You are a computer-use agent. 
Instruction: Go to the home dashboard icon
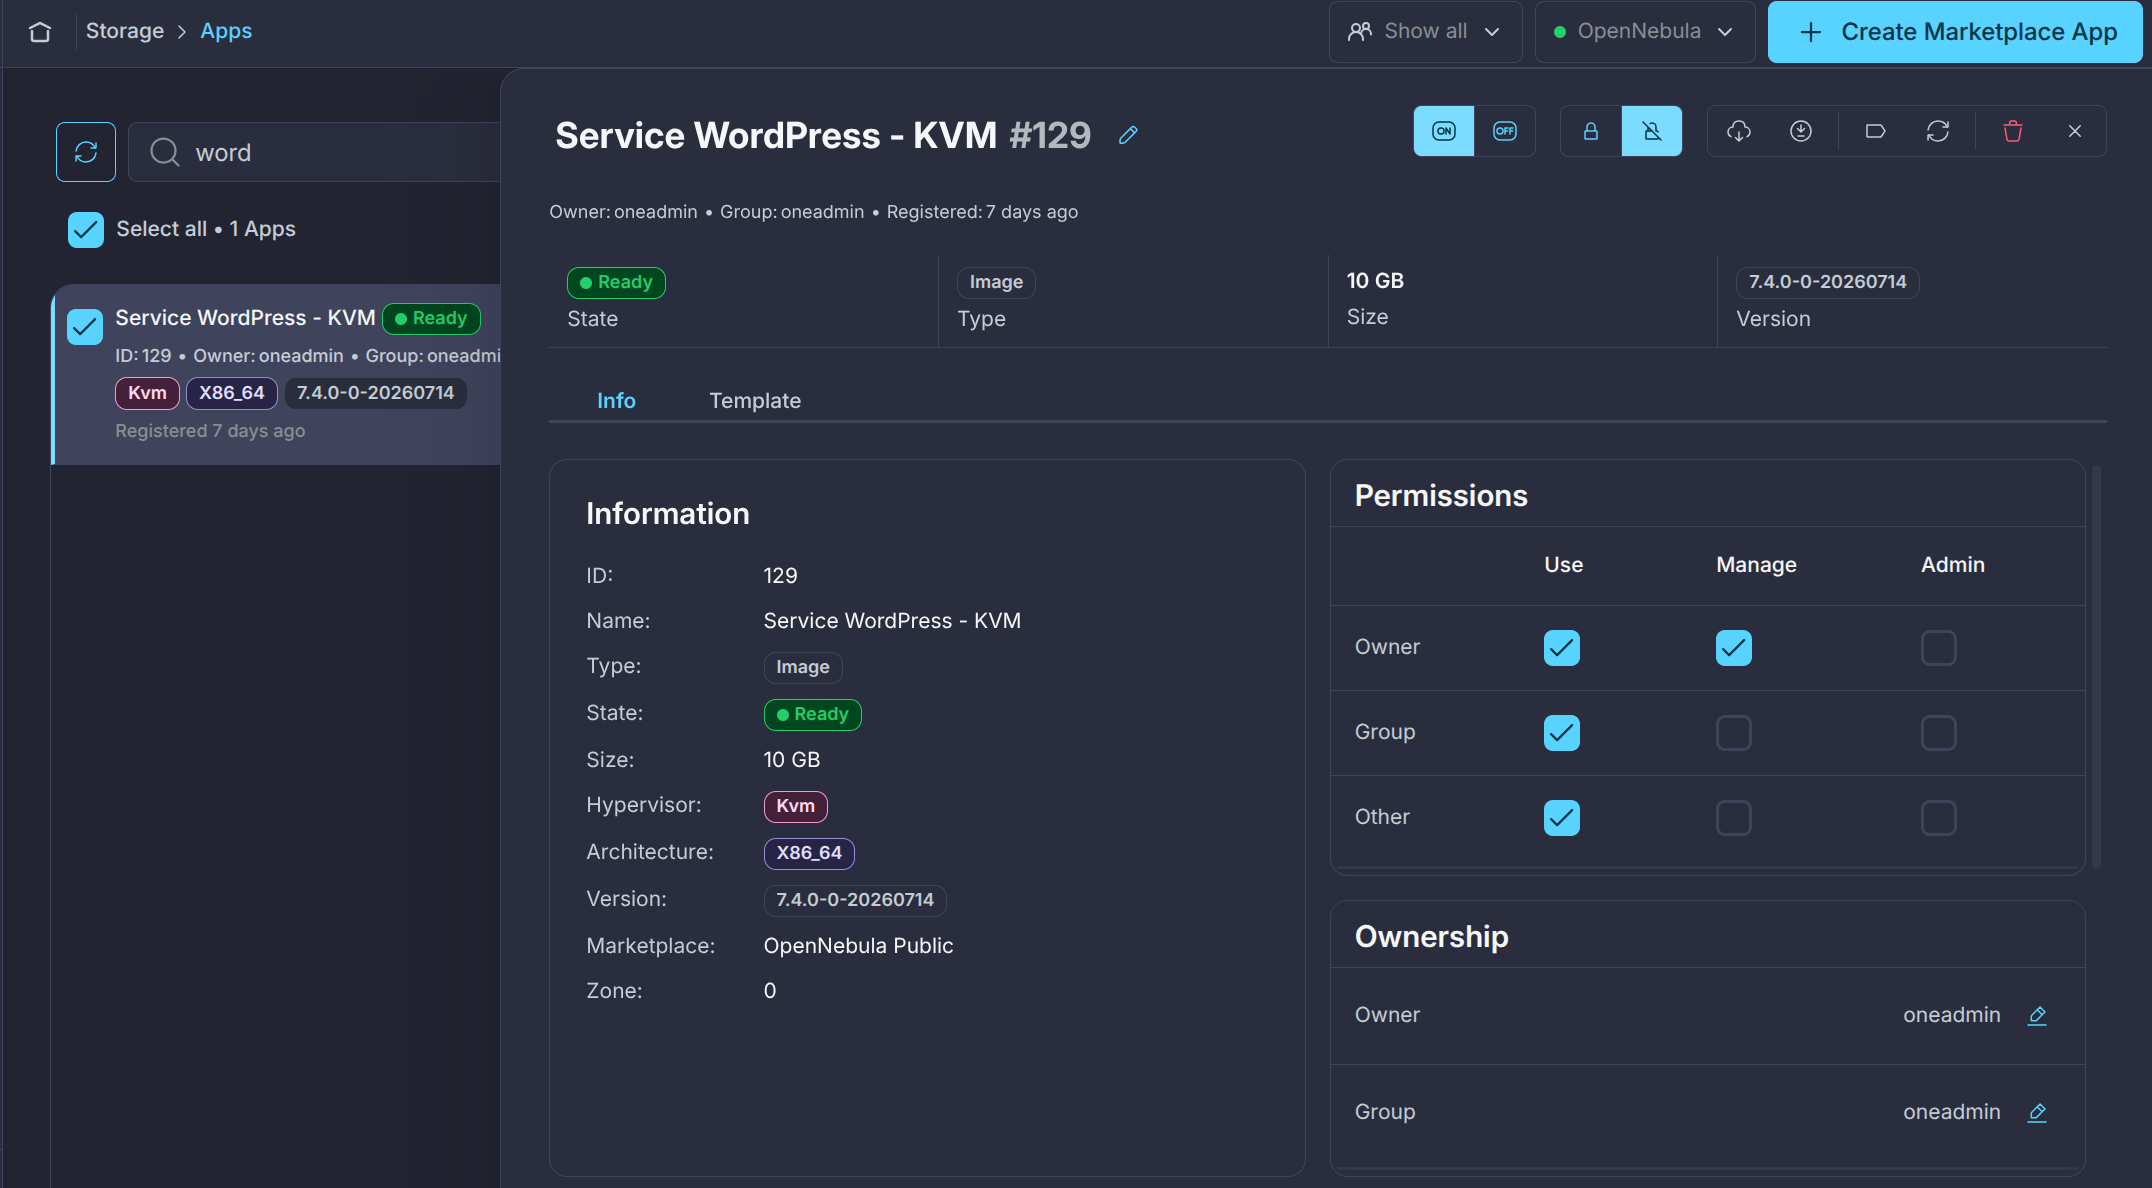coord(40,32)
